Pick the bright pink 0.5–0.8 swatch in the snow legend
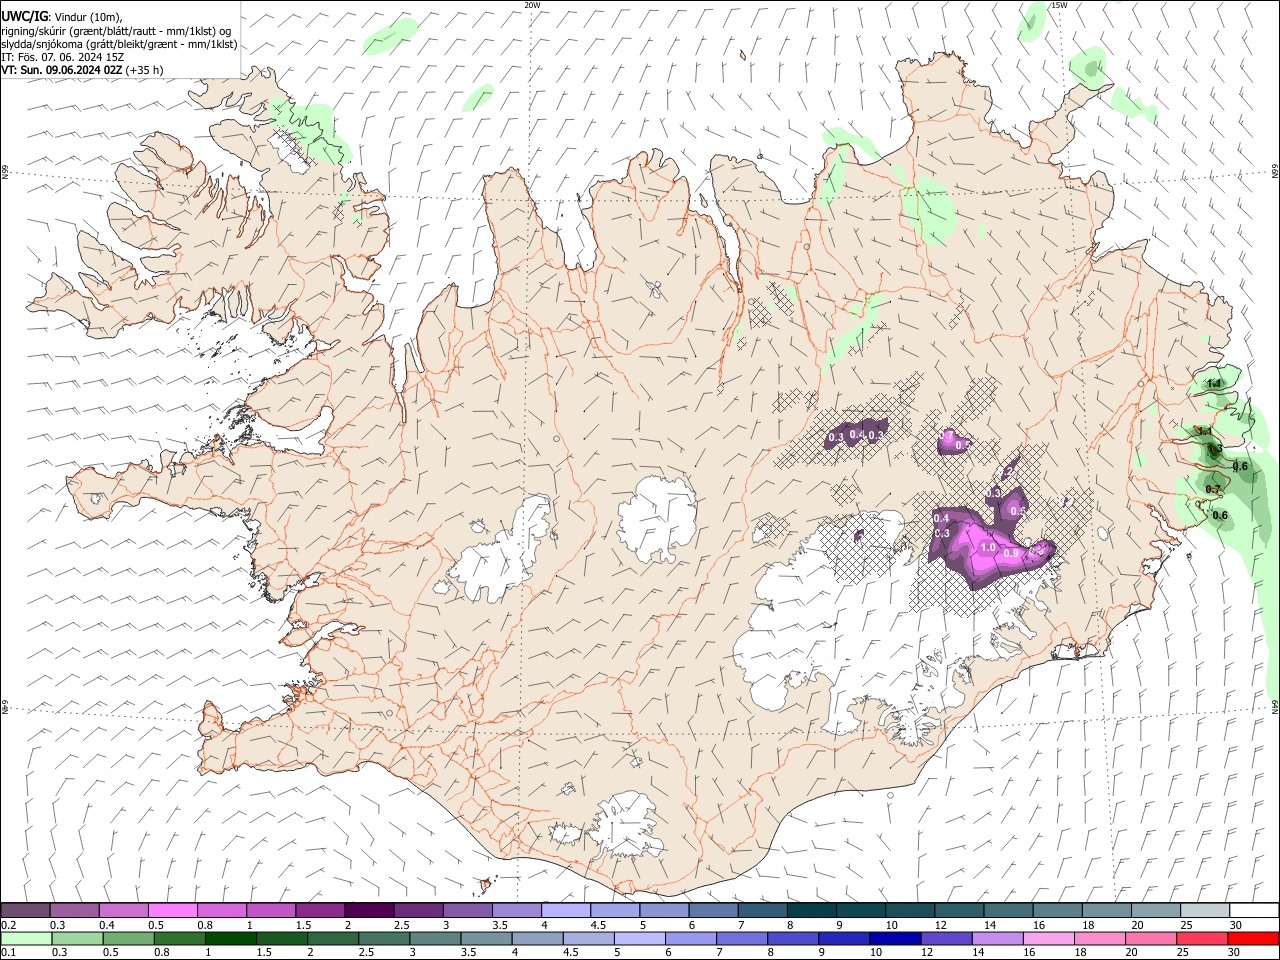 tap(172, 911)
